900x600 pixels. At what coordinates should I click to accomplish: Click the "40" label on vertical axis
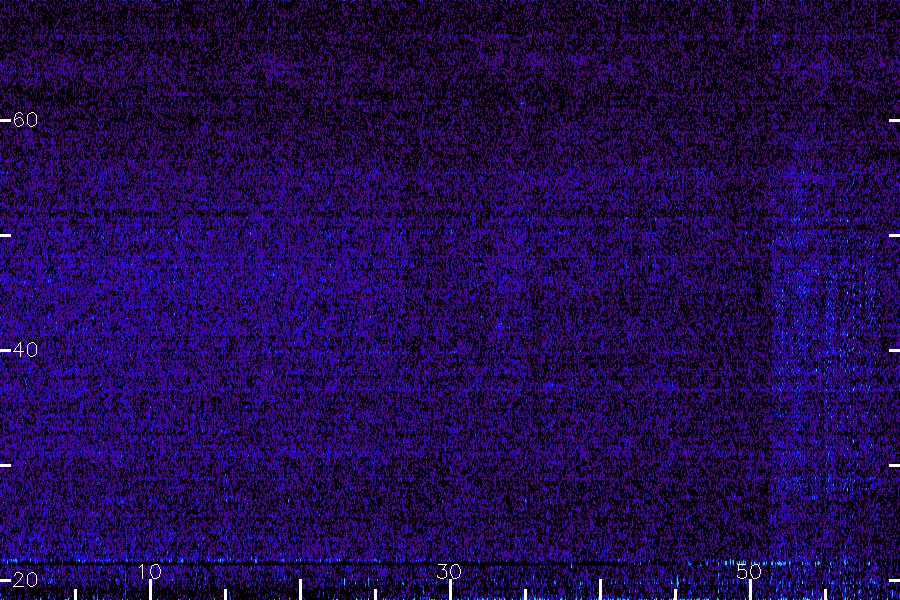tap(25, 350)
